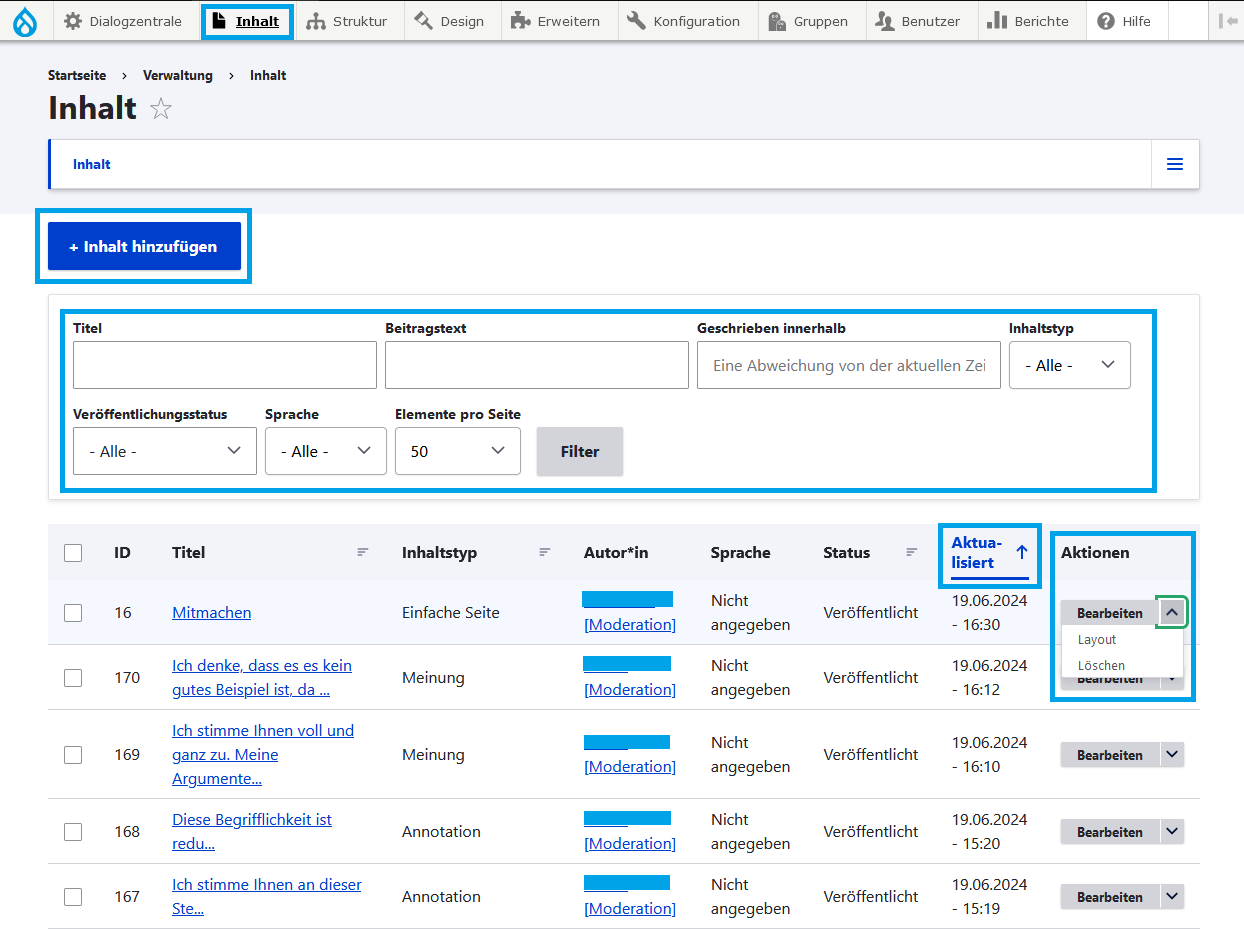Sort by Status column header text
The image size is (1244, 929).
pyautogui.click(x=847, y=552)
